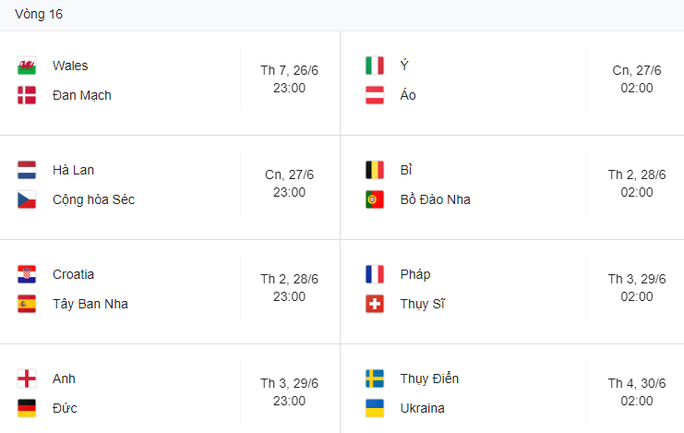The width and height of the screenshot is (684, 433).
Task: Click the Cn, 27/6 02:00 match time
Action: coord(637,79)
